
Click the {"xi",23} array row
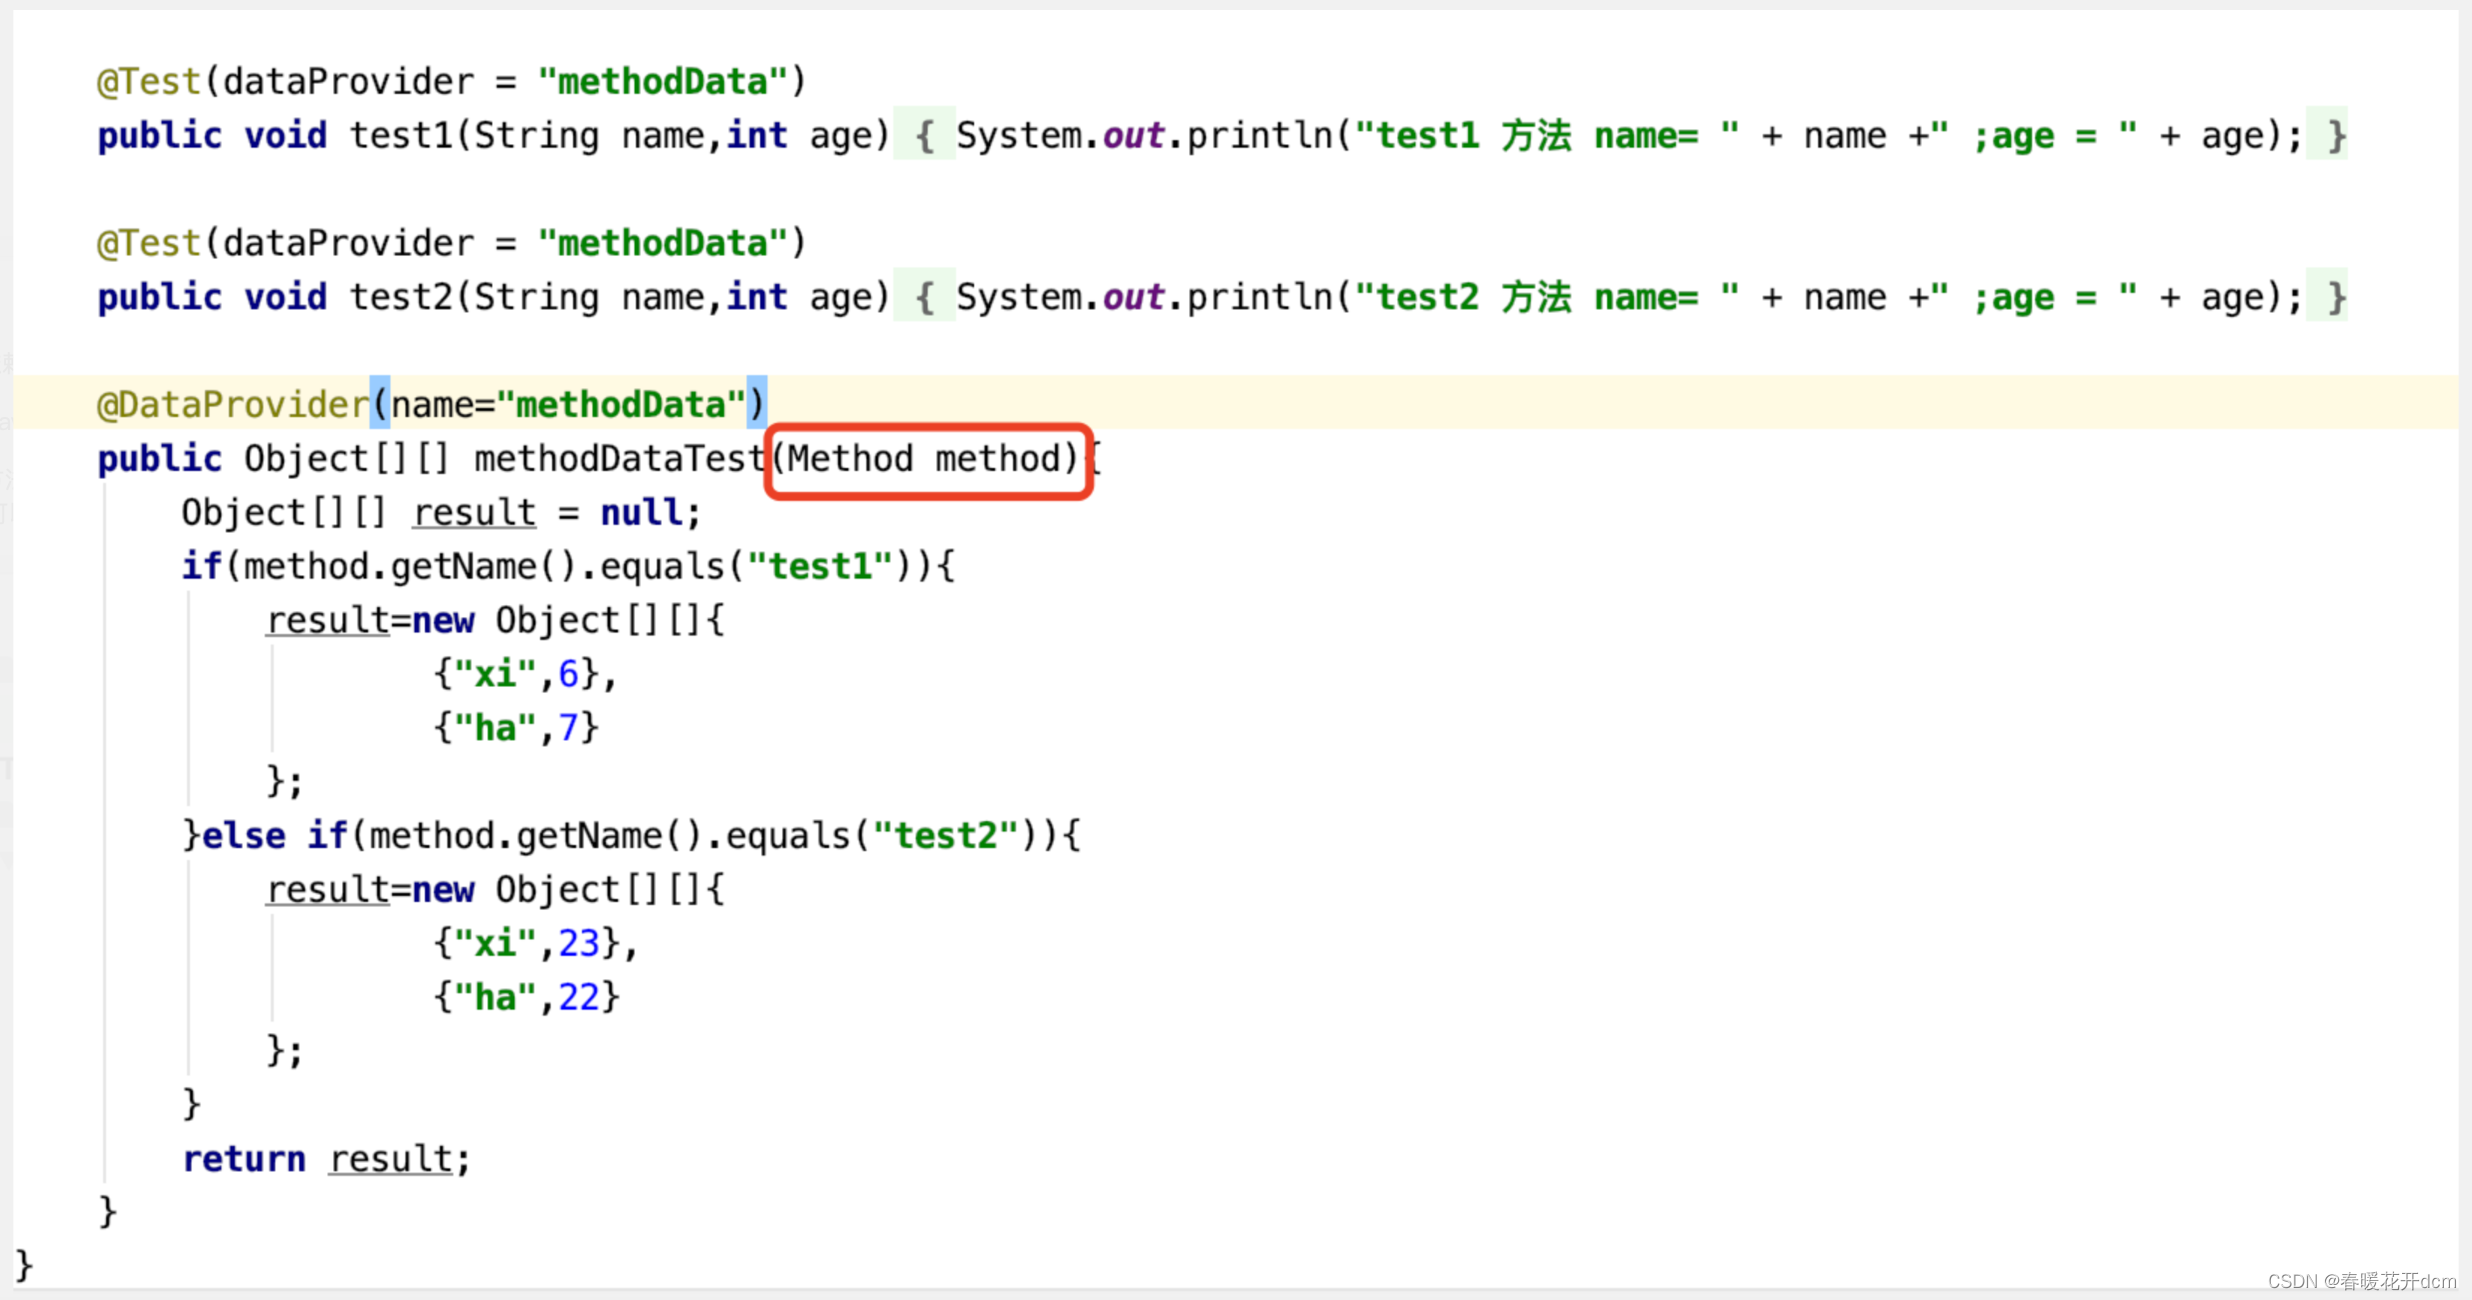(x=527, y=943)
